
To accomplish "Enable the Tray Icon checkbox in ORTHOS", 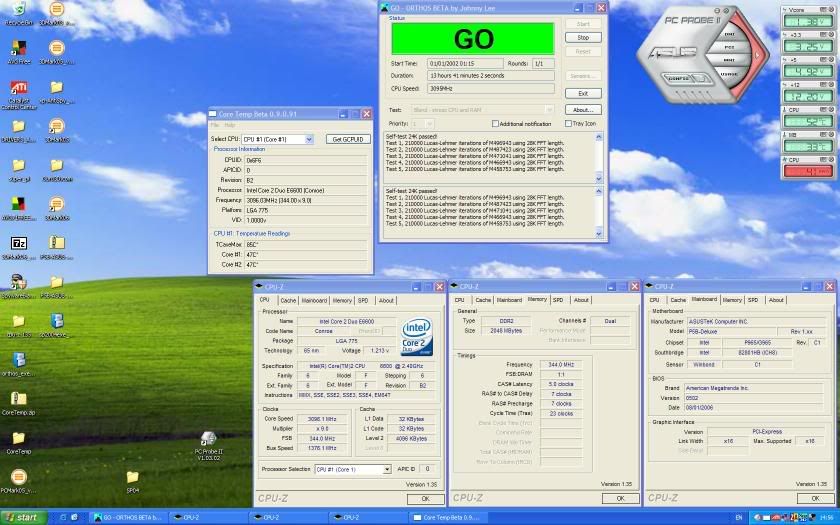I will [567, 124].
